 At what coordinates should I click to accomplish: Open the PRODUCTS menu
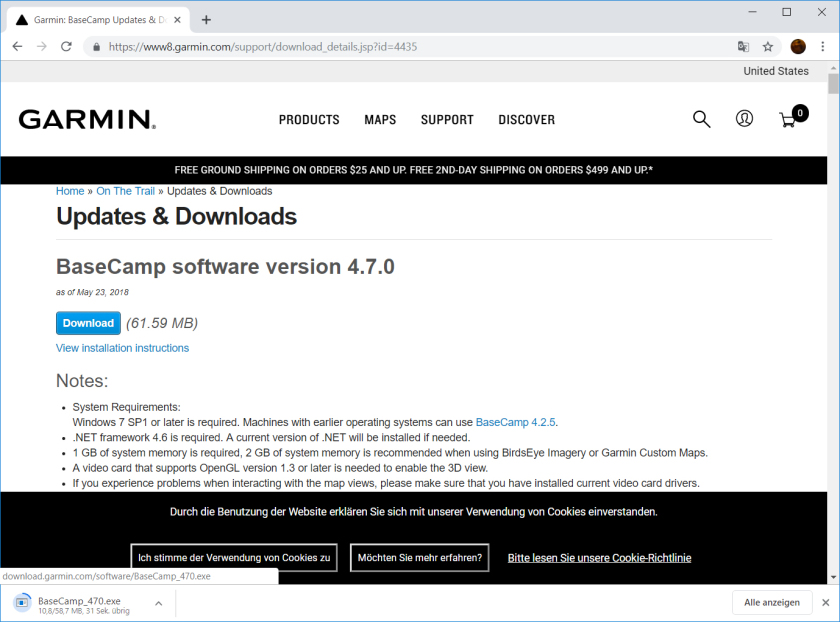[x=309, y=120]
